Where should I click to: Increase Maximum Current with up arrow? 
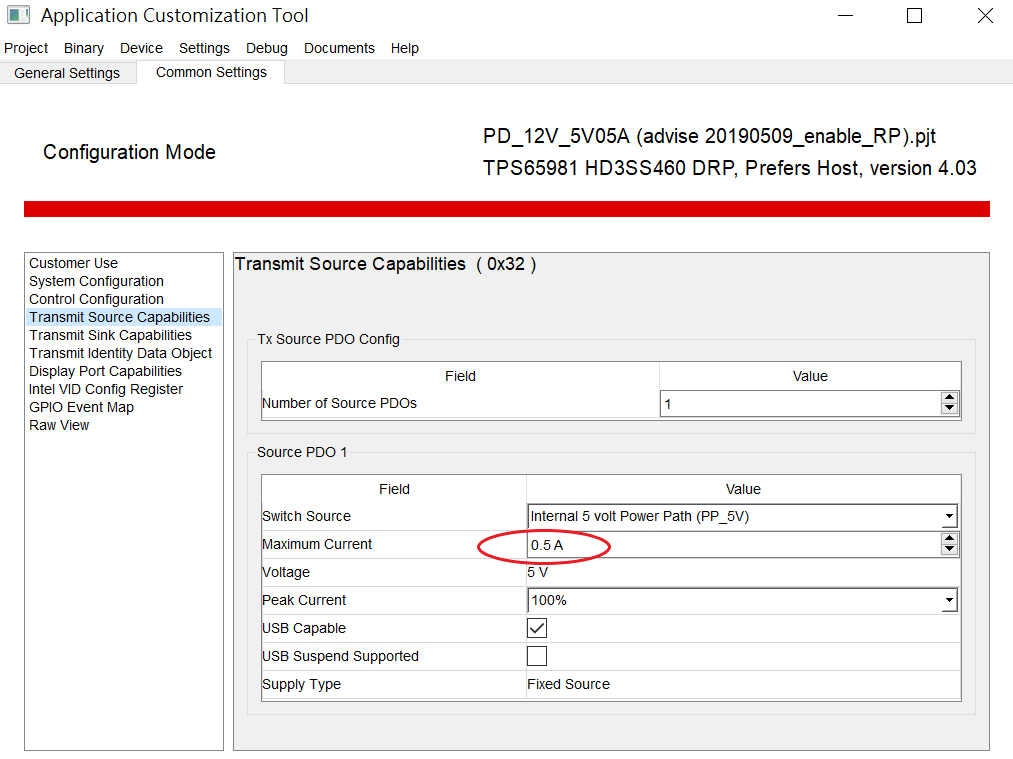949,538
